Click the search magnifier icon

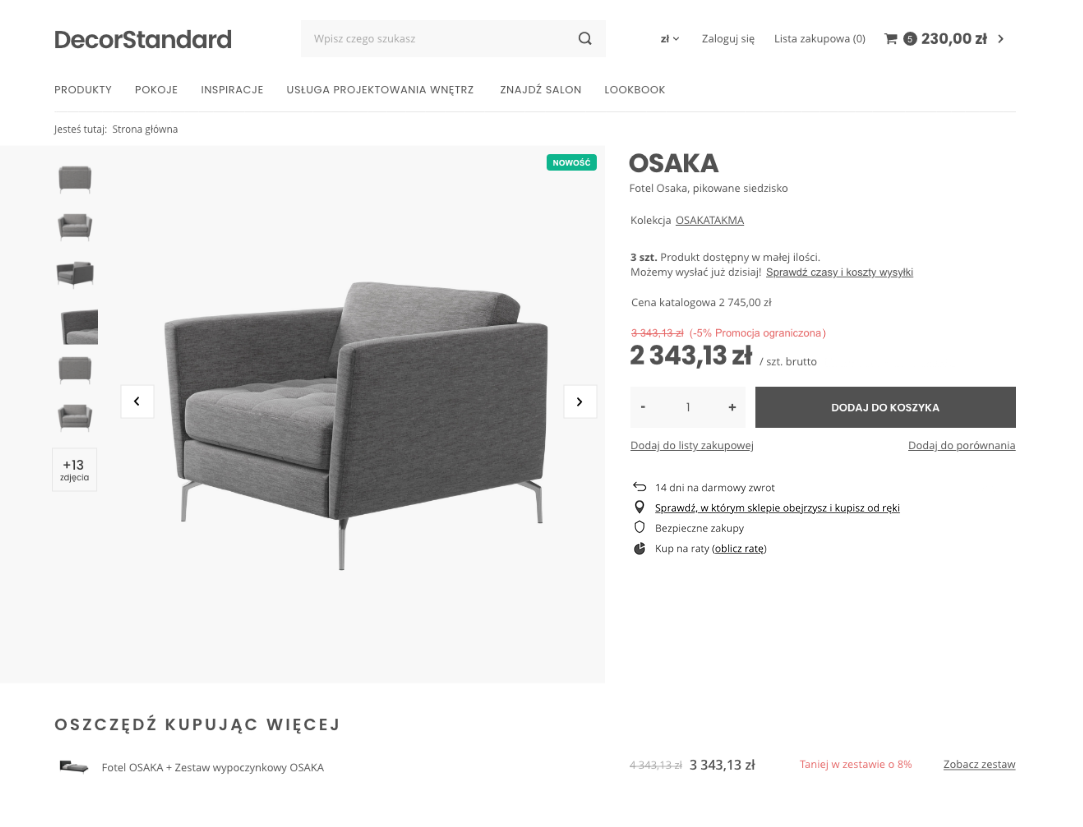[585, 39]
